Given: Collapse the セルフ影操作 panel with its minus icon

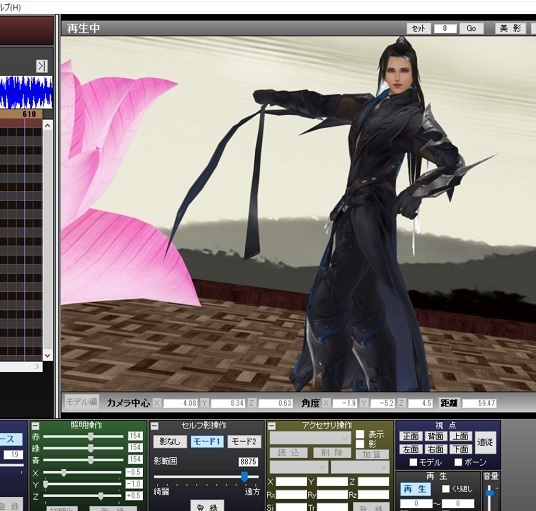Looking at the screenshot, I should [x=155, y=426].
